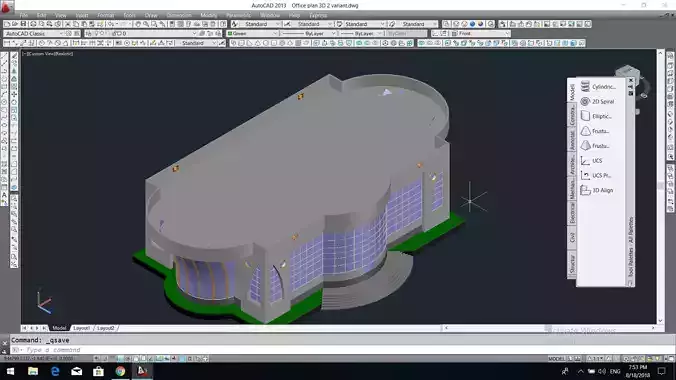Viewport: 676px width, 380px height.
Task: Open the File menu
Action: [24, 15]
